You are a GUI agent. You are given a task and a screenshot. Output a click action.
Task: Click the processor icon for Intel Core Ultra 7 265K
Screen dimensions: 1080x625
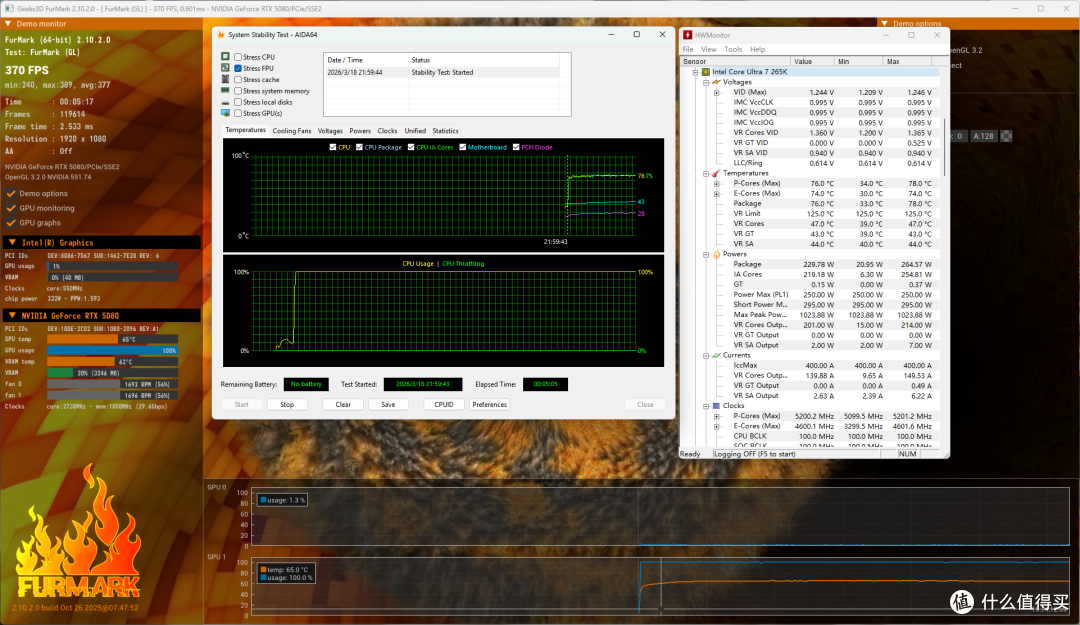(x=706, y=72)
